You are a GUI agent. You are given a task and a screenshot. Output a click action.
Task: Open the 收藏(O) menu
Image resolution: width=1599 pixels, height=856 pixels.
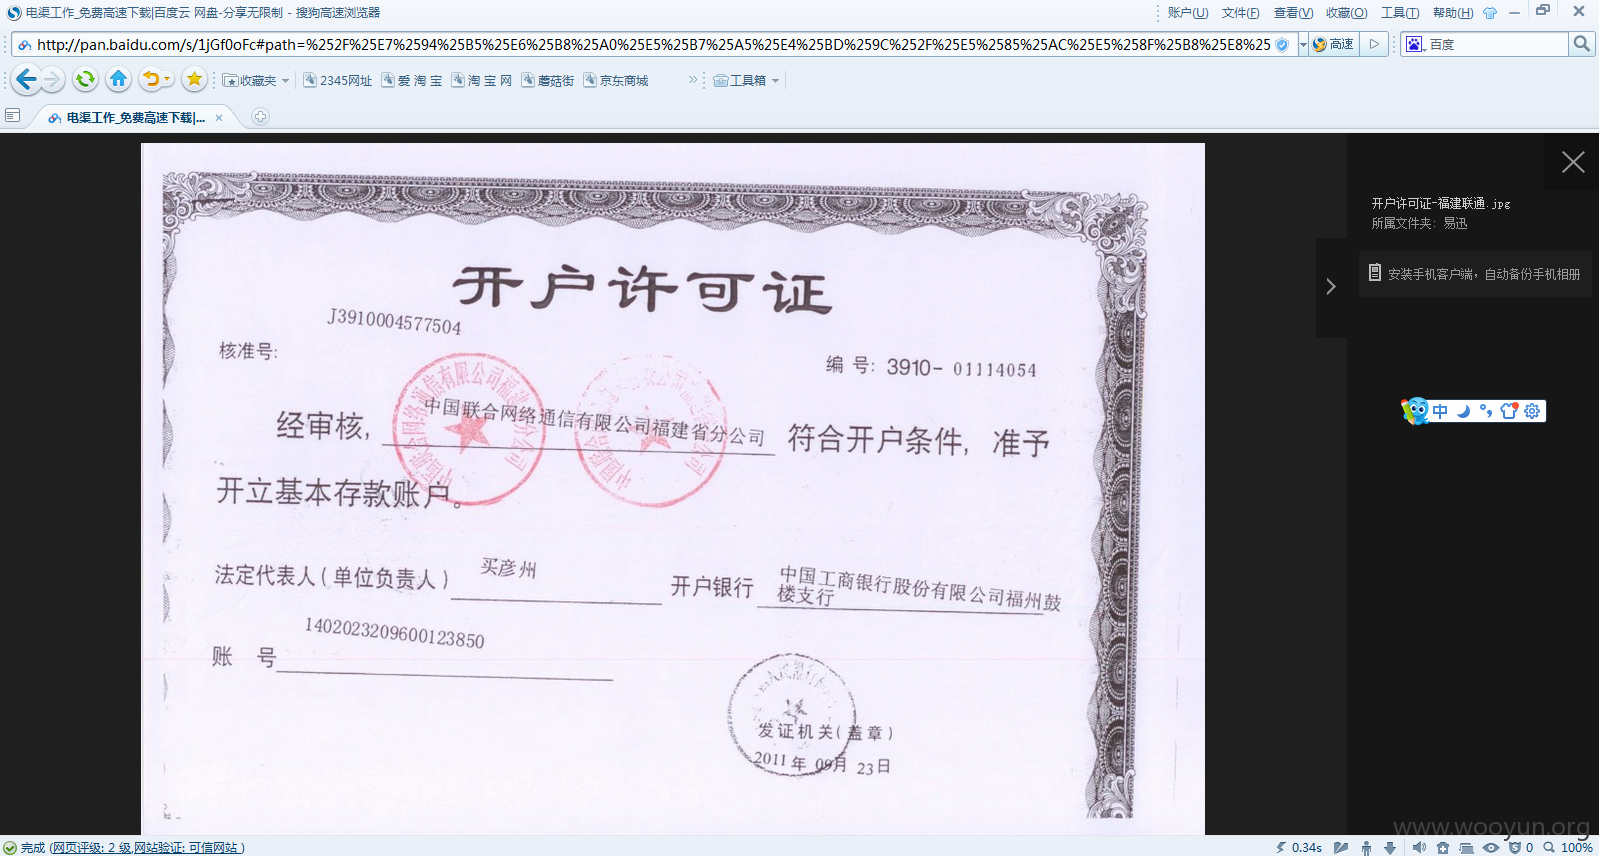coord(1346,13)
